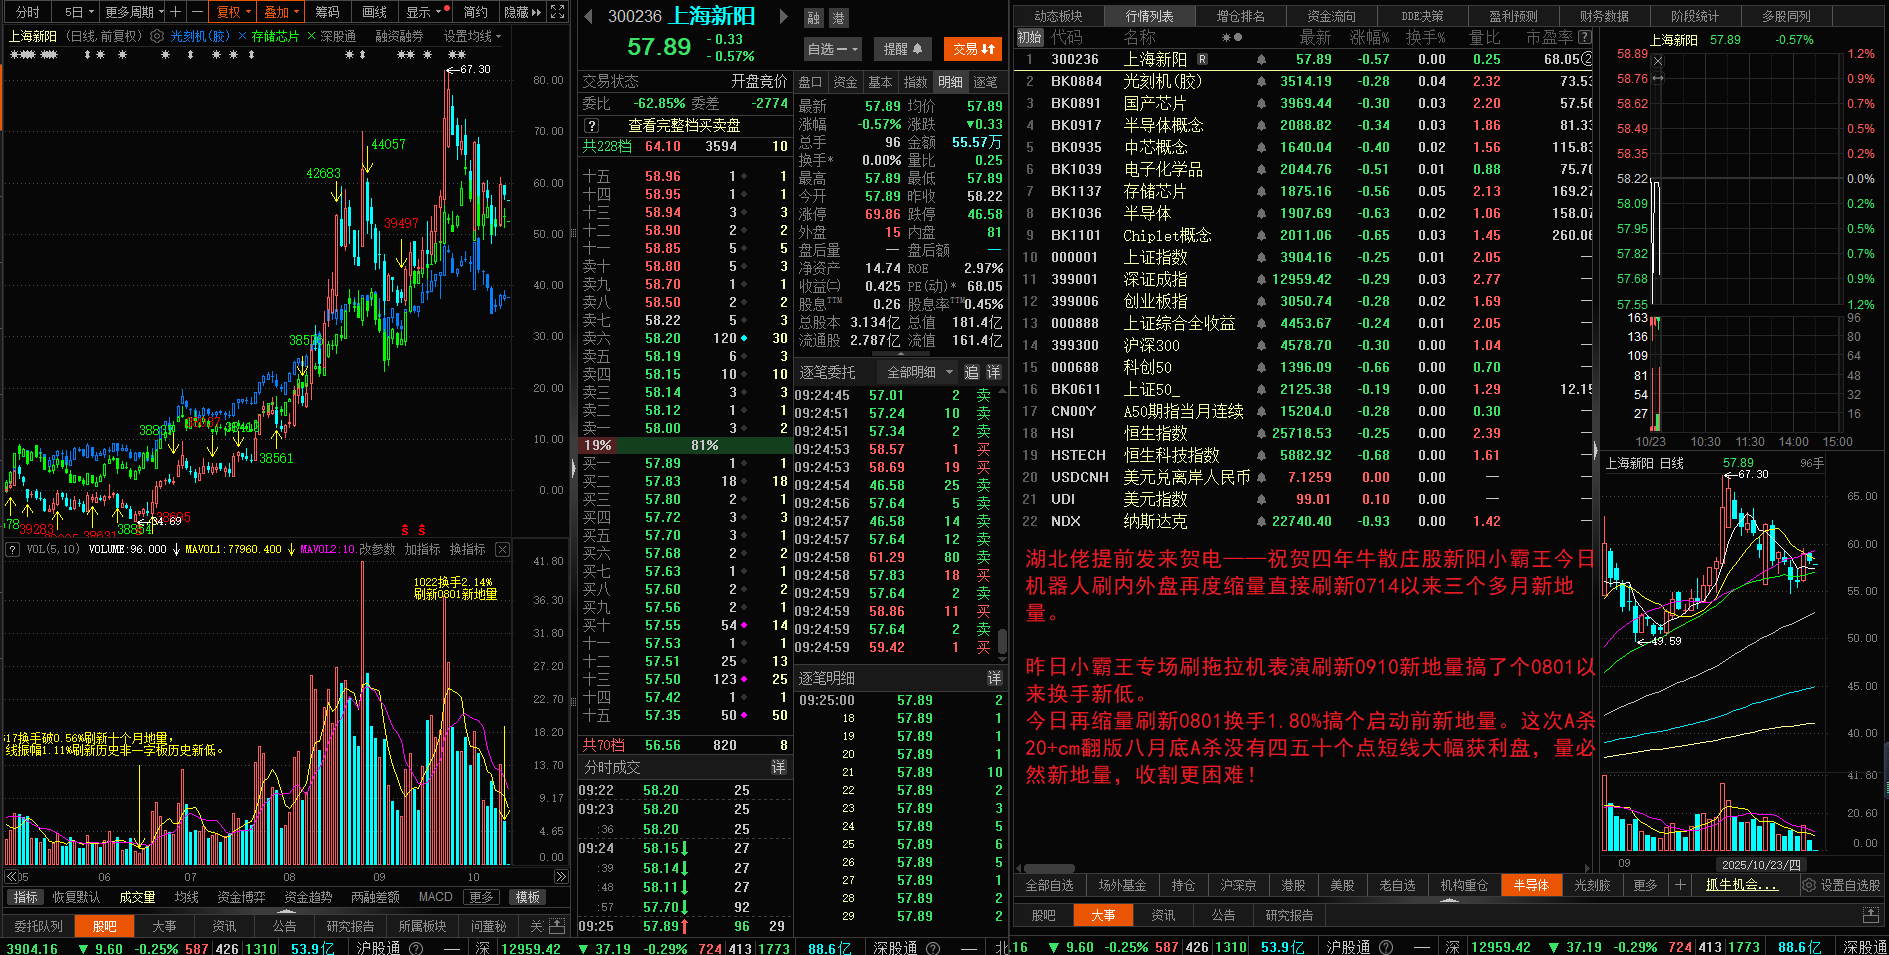Click the 追 follow icon in 逐笔委托
The width and height of the screenshot is (1889, 955).
pos(972,372)
